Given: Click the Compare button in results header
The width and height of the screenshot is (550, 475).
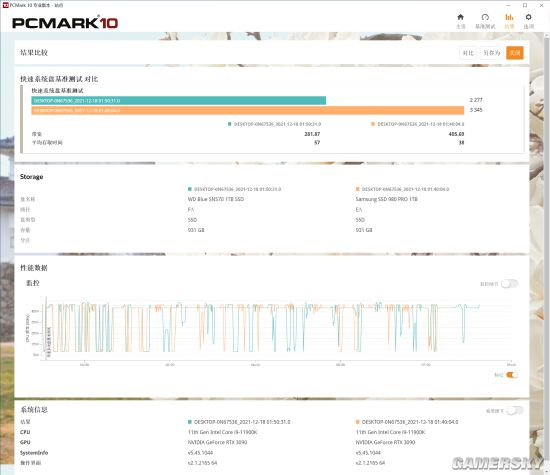Looking at the screenshot, I should (x=468, y=53).
